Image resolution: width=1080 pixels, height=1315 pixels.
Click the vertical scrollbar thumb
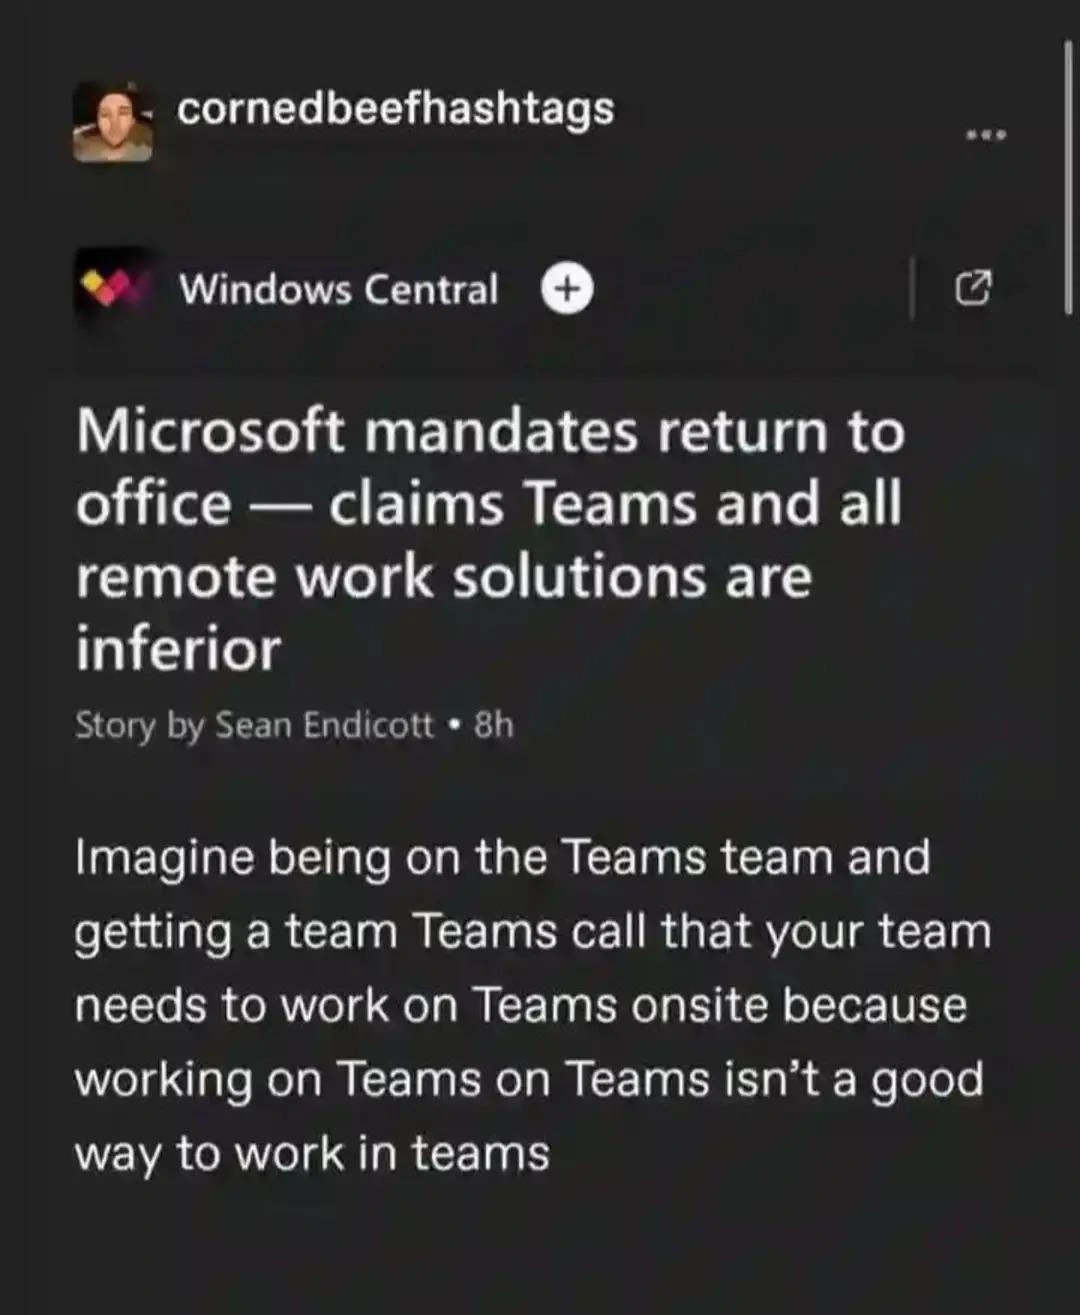[1069, 178]
